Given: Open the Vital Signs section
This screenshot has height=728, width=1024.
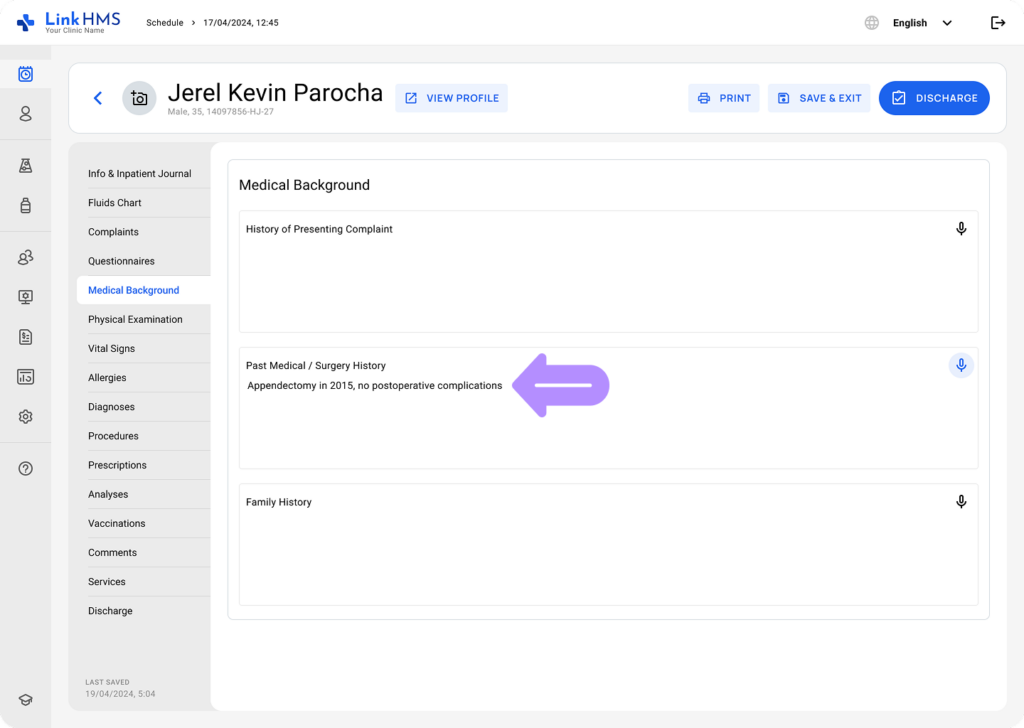Looking at the screenshot, I should (111, 349).
